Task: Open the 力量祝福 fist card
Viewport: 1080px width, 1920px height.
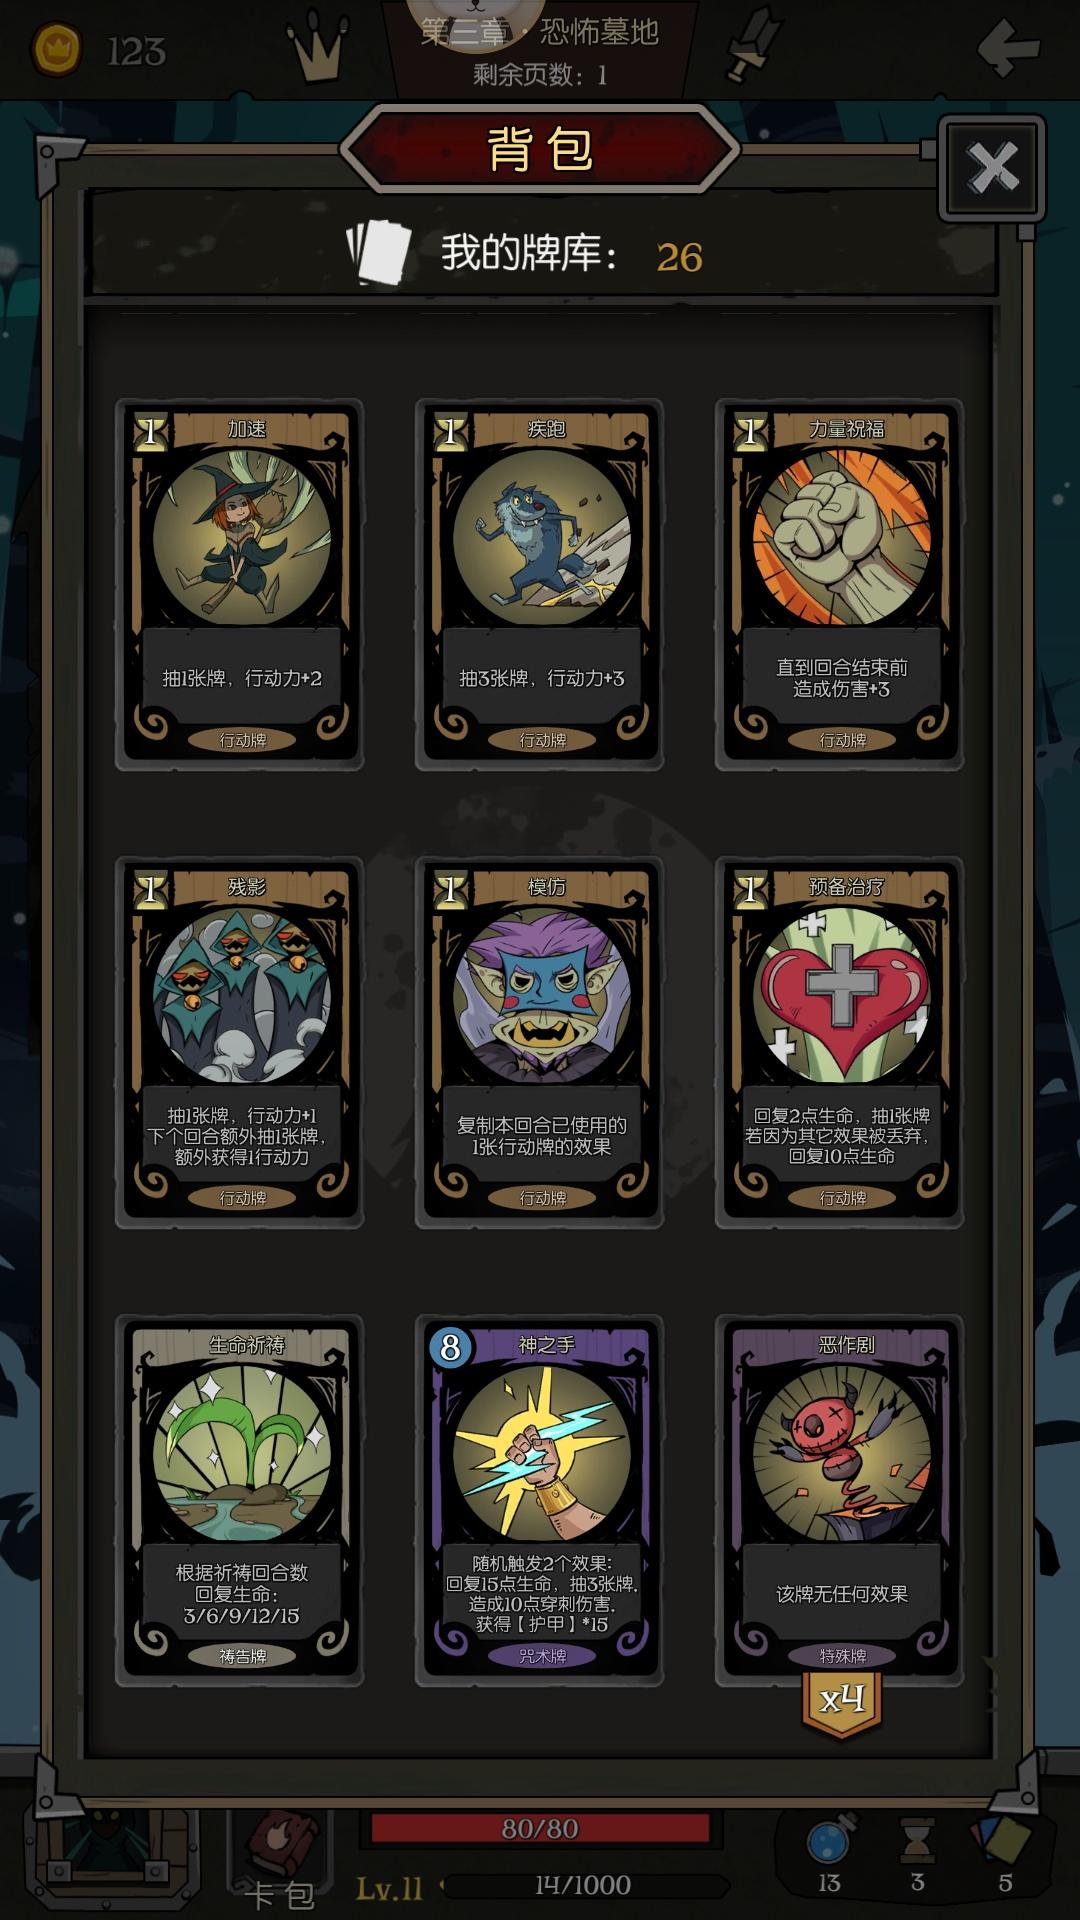Action: (840, 585)
